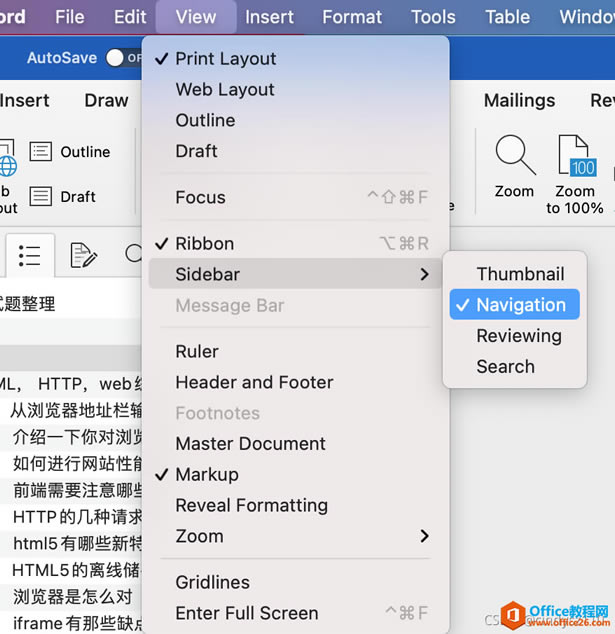This screenshot has height=634, width=615.
Task: Choose Draft from View menu
Action: [x=295, y=151]
